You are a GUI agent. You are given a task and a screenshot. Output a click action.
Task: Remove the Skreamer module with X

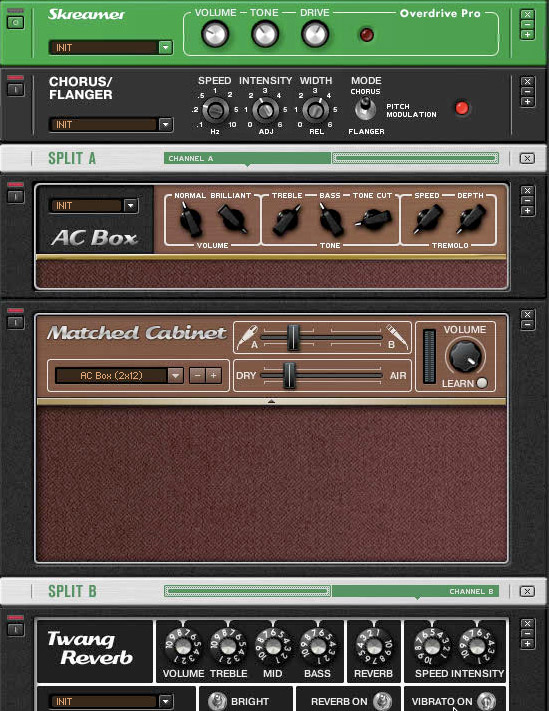[x=527, y=15]
